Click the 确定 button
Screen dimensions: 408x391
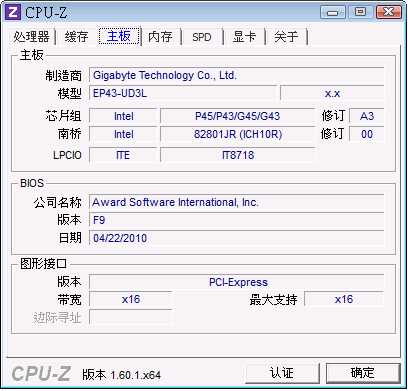363,373
